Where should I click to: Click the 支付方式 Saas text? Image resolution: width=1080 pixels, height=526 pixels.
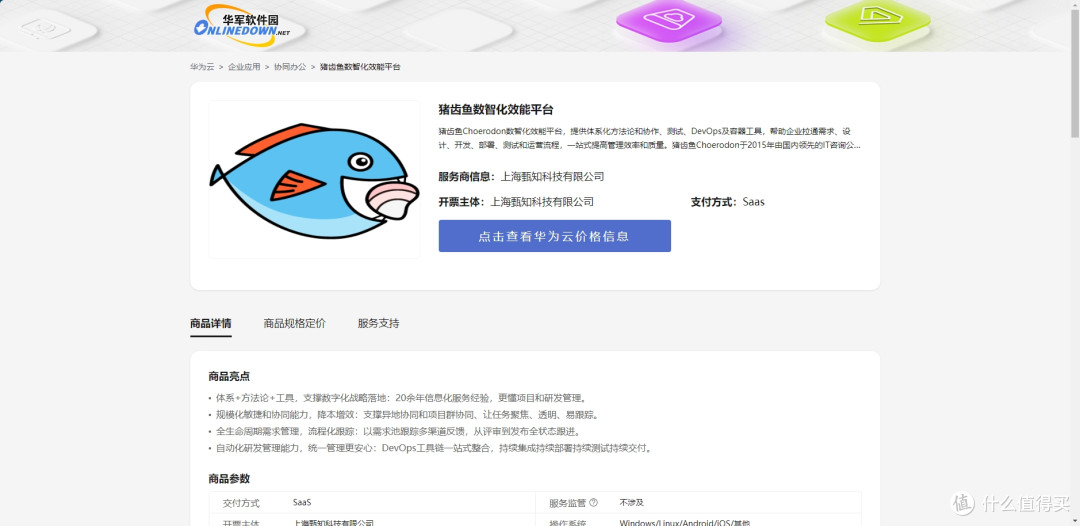[x=727, y=202]
